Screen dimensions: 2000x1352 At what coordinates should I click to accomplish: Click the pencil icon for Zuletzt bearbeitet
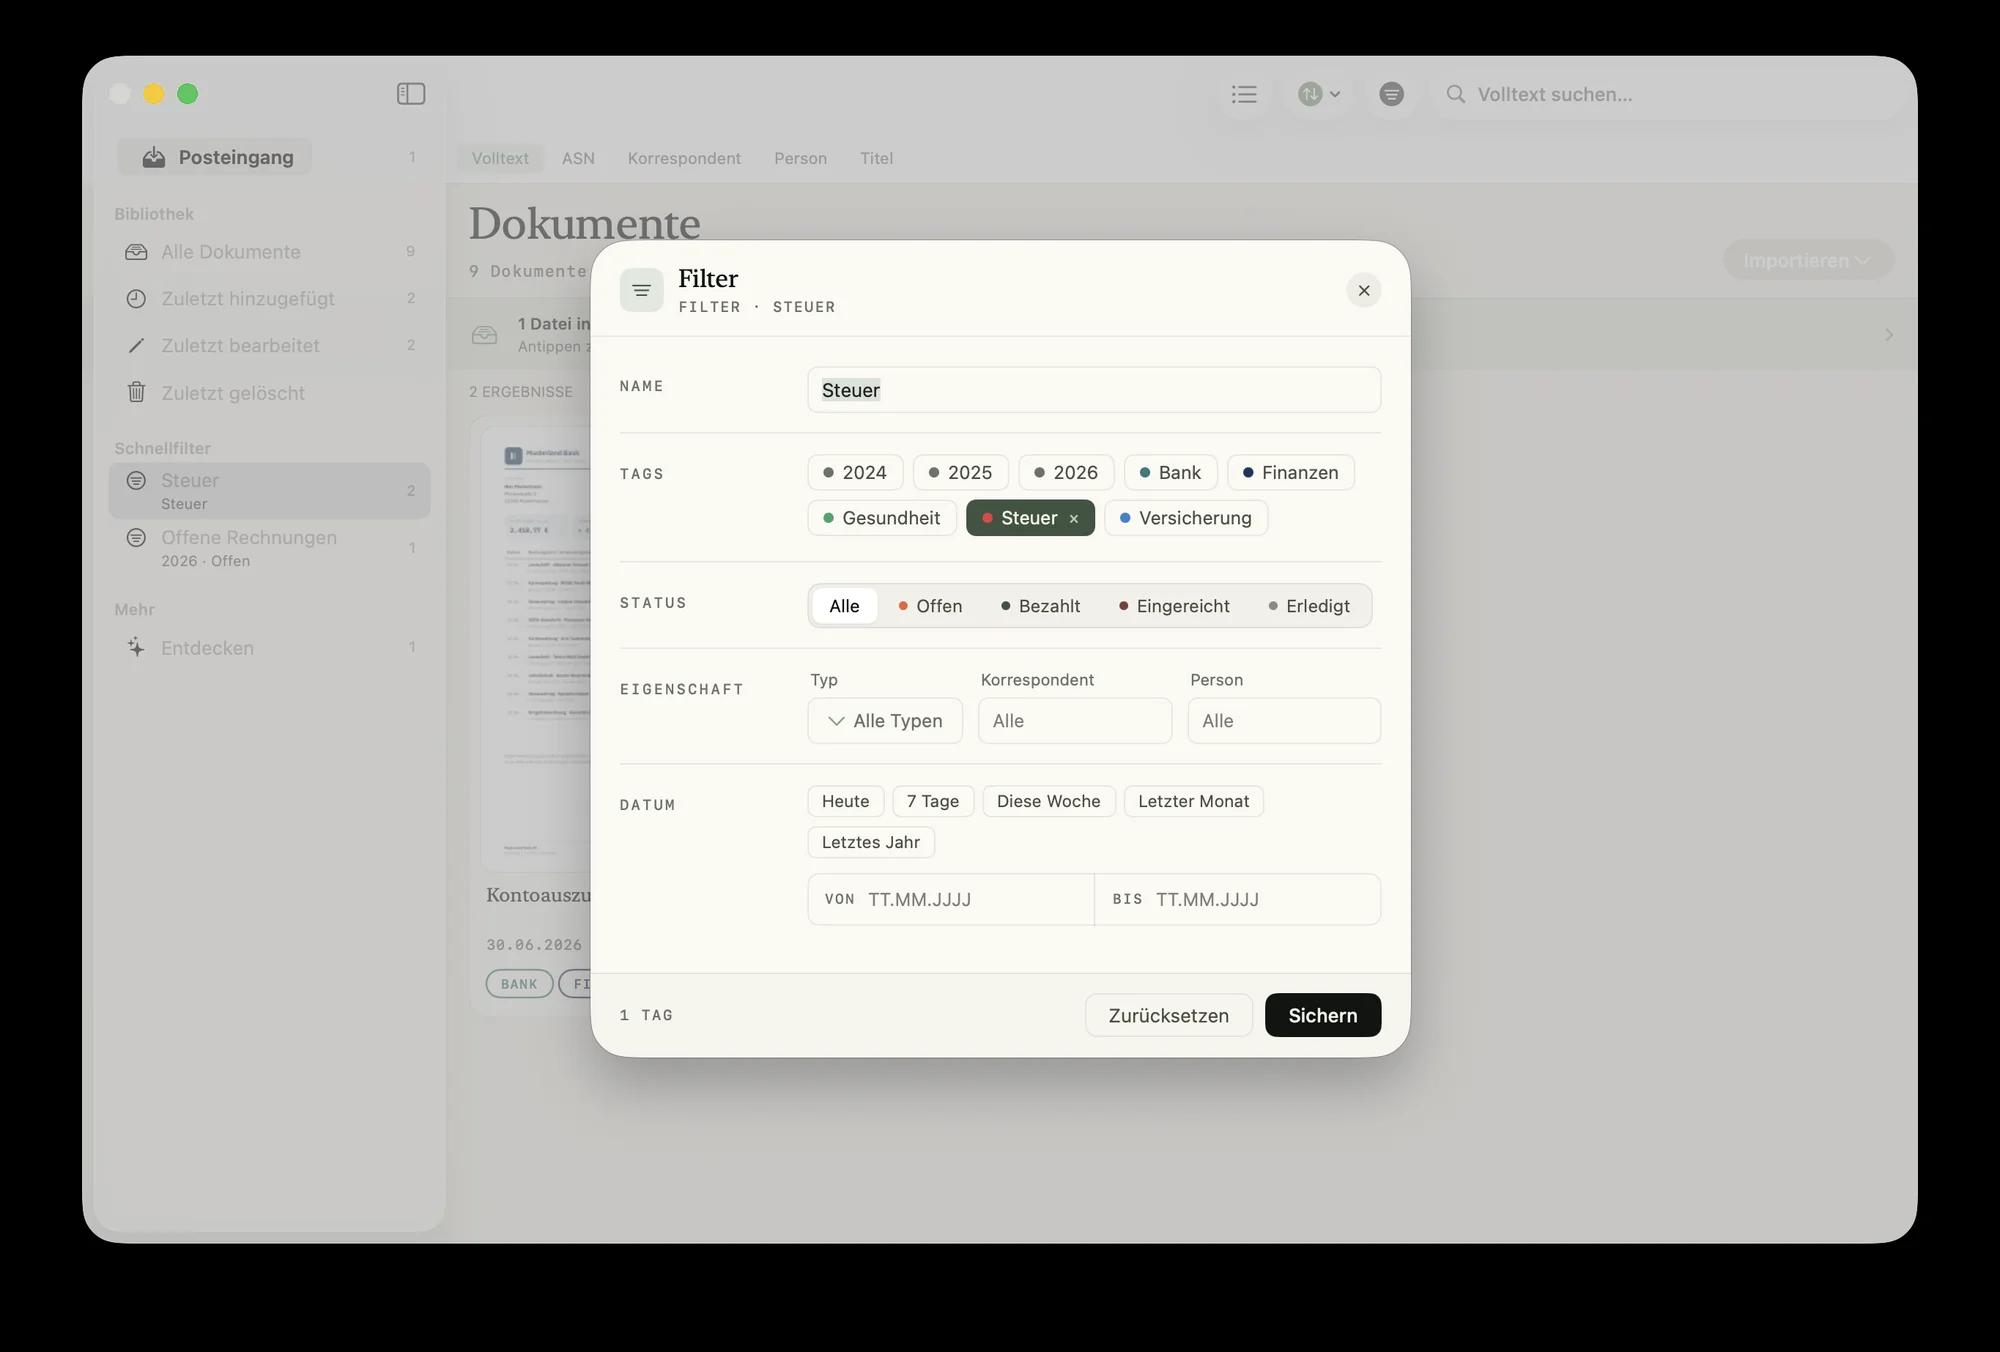136,345
